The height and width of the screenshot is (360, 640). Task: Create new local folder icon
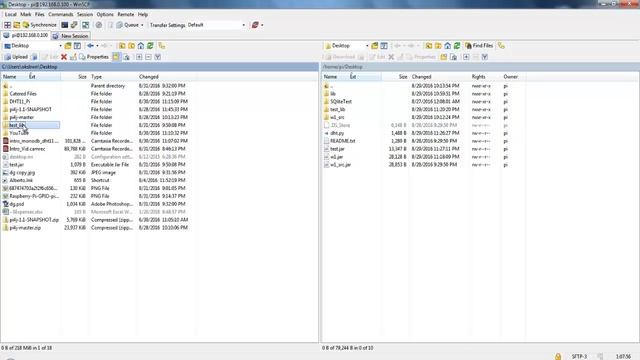pyautogui.click(x=116, y=57)
